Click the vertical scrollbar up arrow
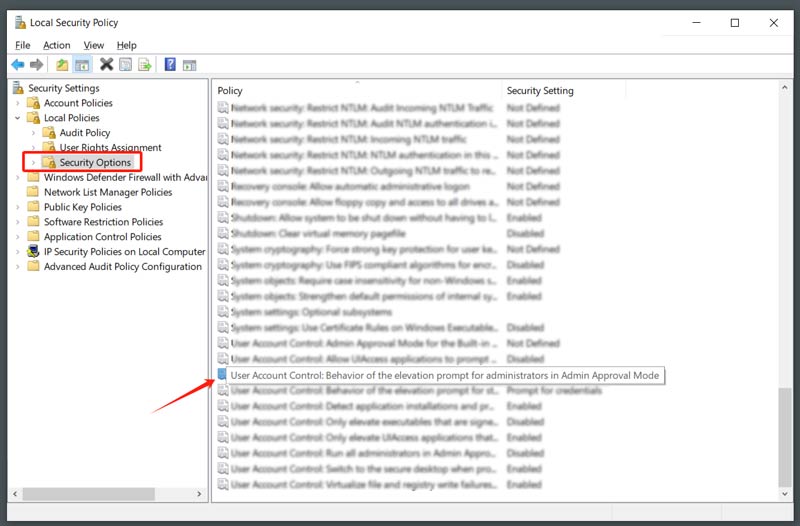Screen dimensions: 800x526 [x=784, y=88]
